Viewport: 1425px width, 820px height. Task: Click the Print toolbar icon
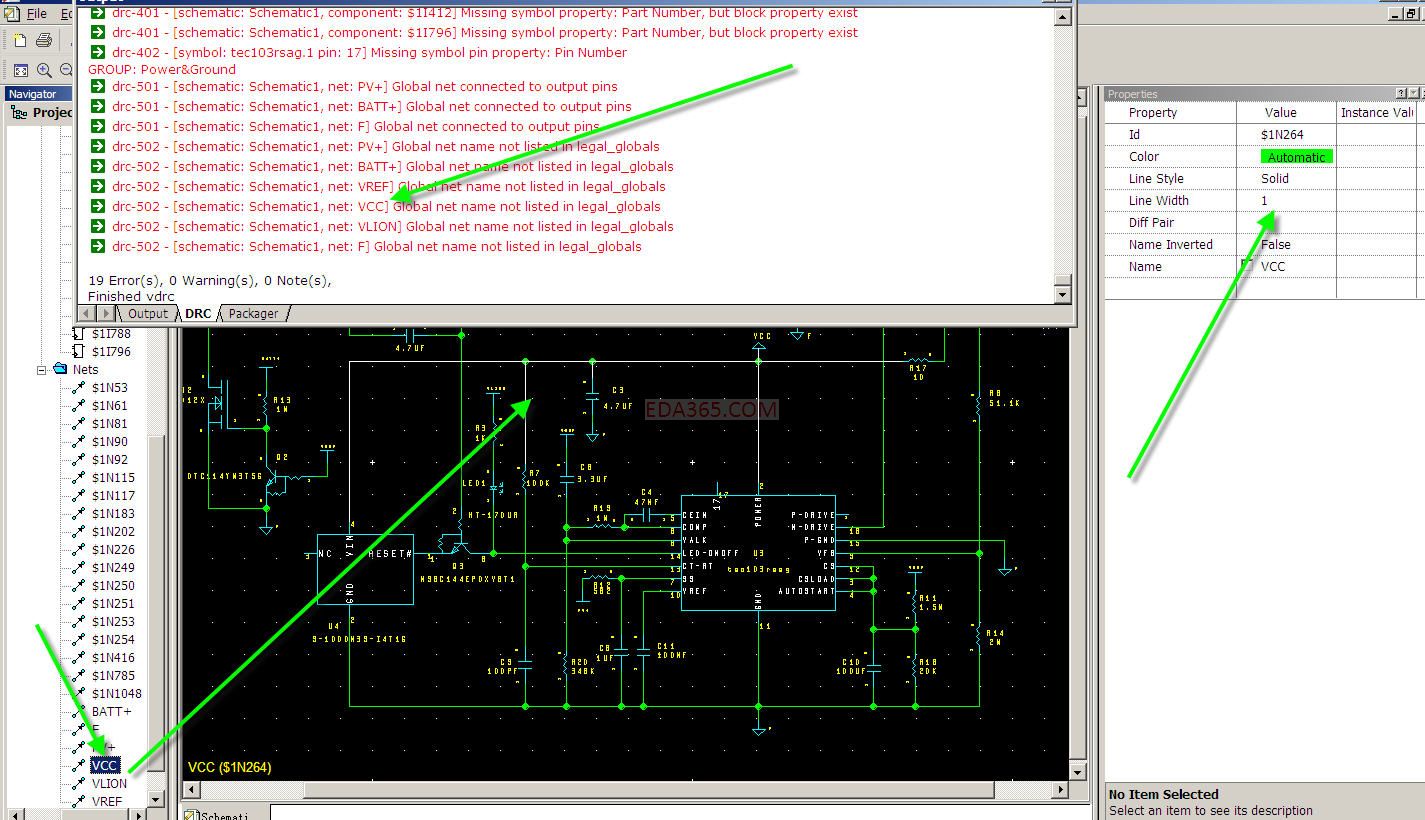[44, 41]
